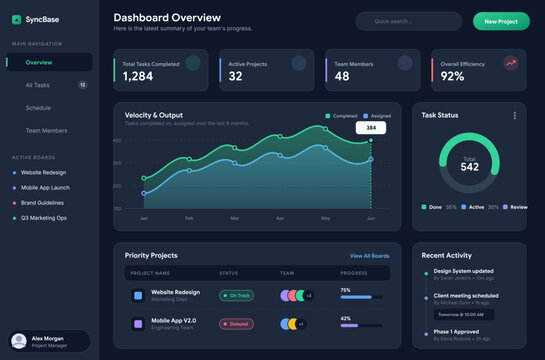
Task: Click Alex Morgan Project Manager profile card
Action: click(x=49, y=341)
